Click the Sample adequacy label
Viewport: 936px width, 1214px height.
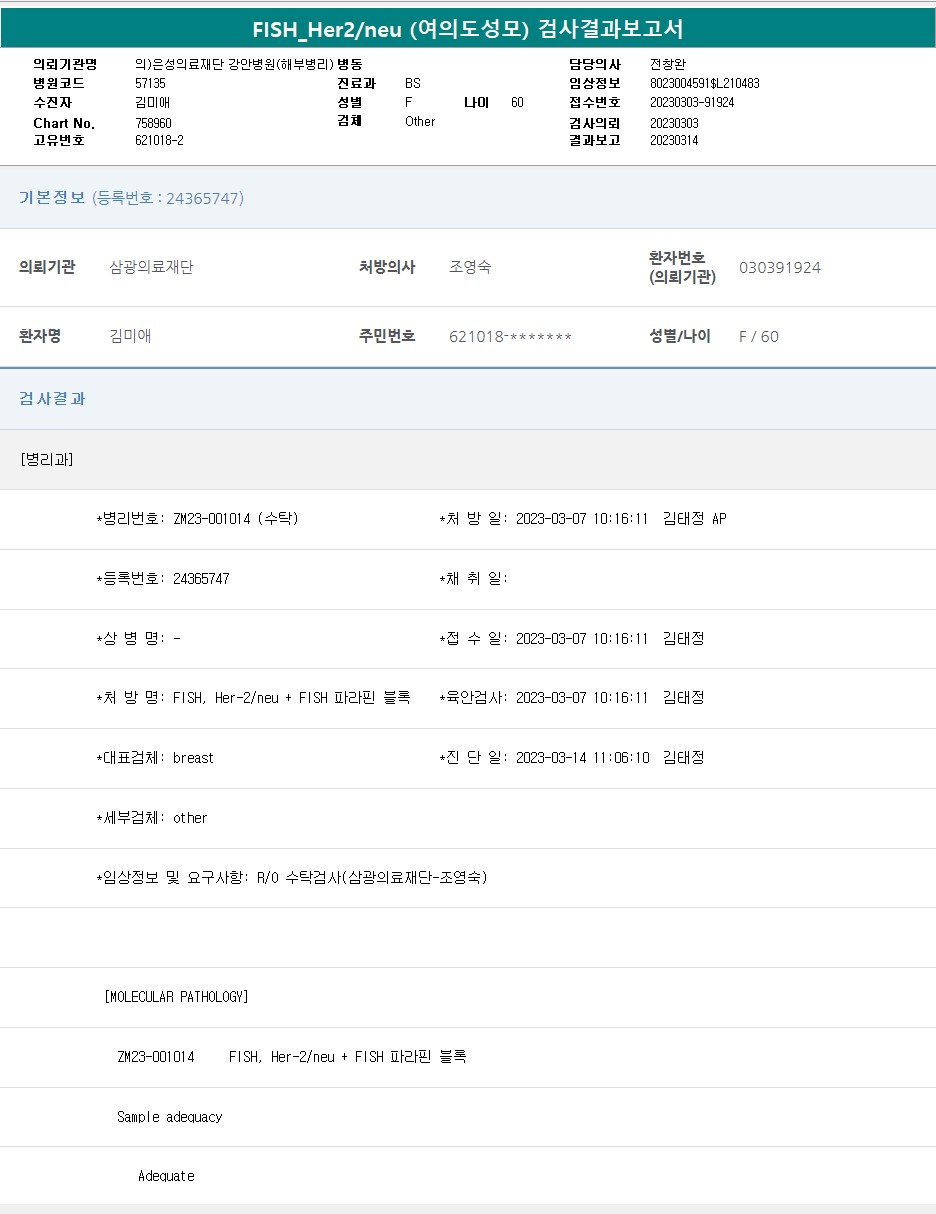(x=170, y=1117)
